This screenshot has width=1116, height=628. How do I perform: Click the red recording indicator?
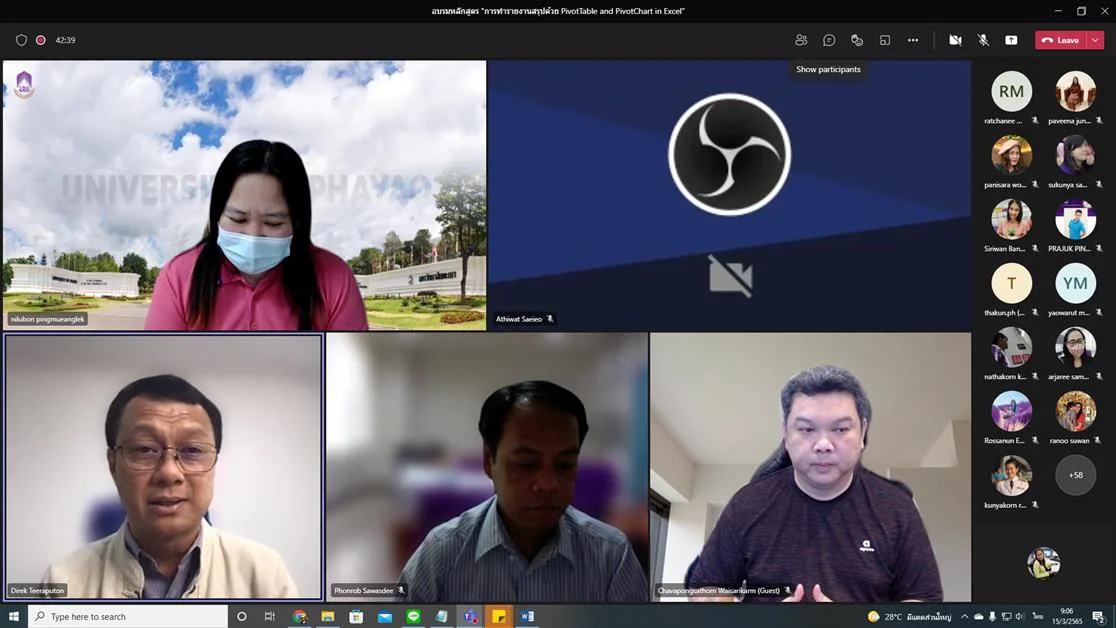(x=41, y=40)
